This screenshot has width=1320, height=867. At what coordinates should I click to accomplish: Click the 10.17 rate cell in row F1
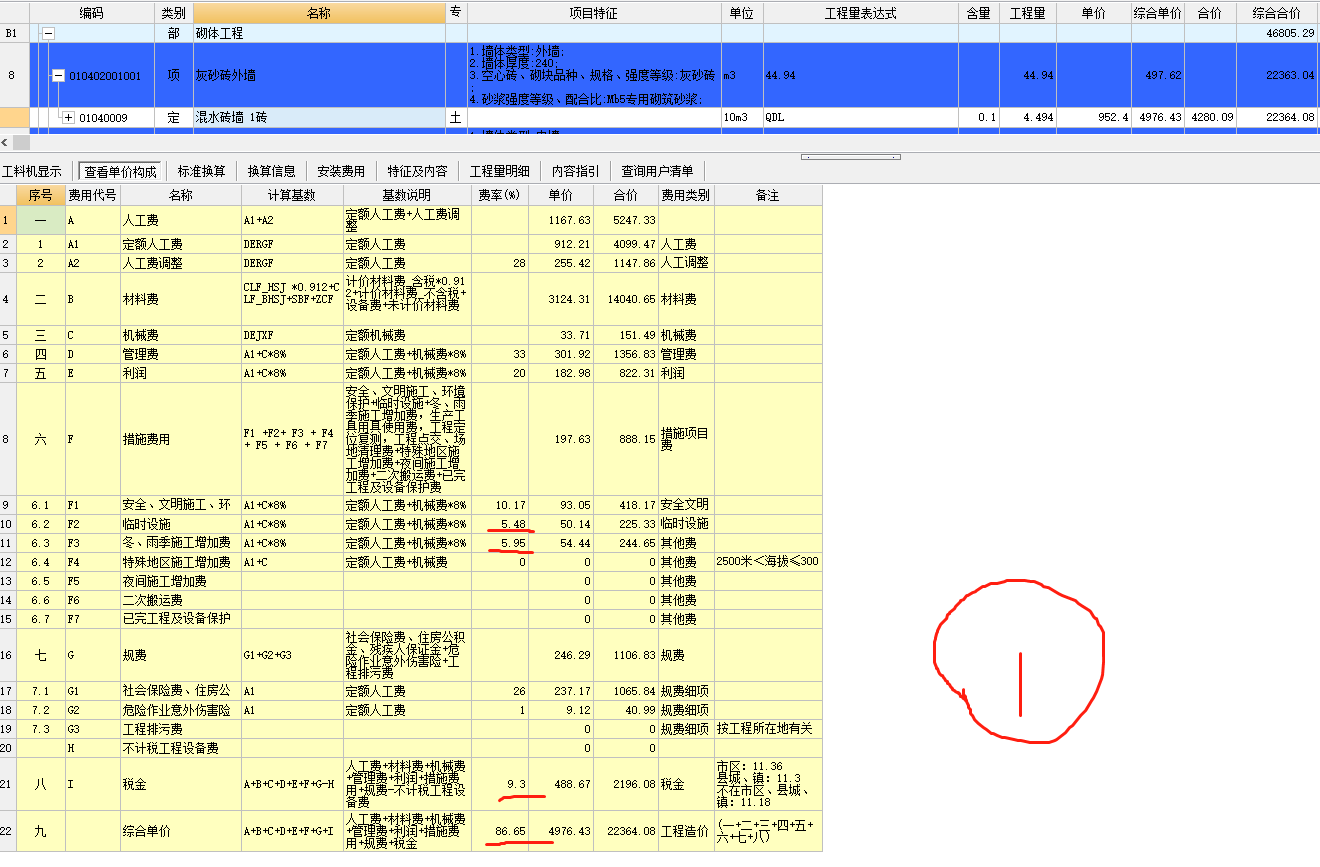(500, 505)
